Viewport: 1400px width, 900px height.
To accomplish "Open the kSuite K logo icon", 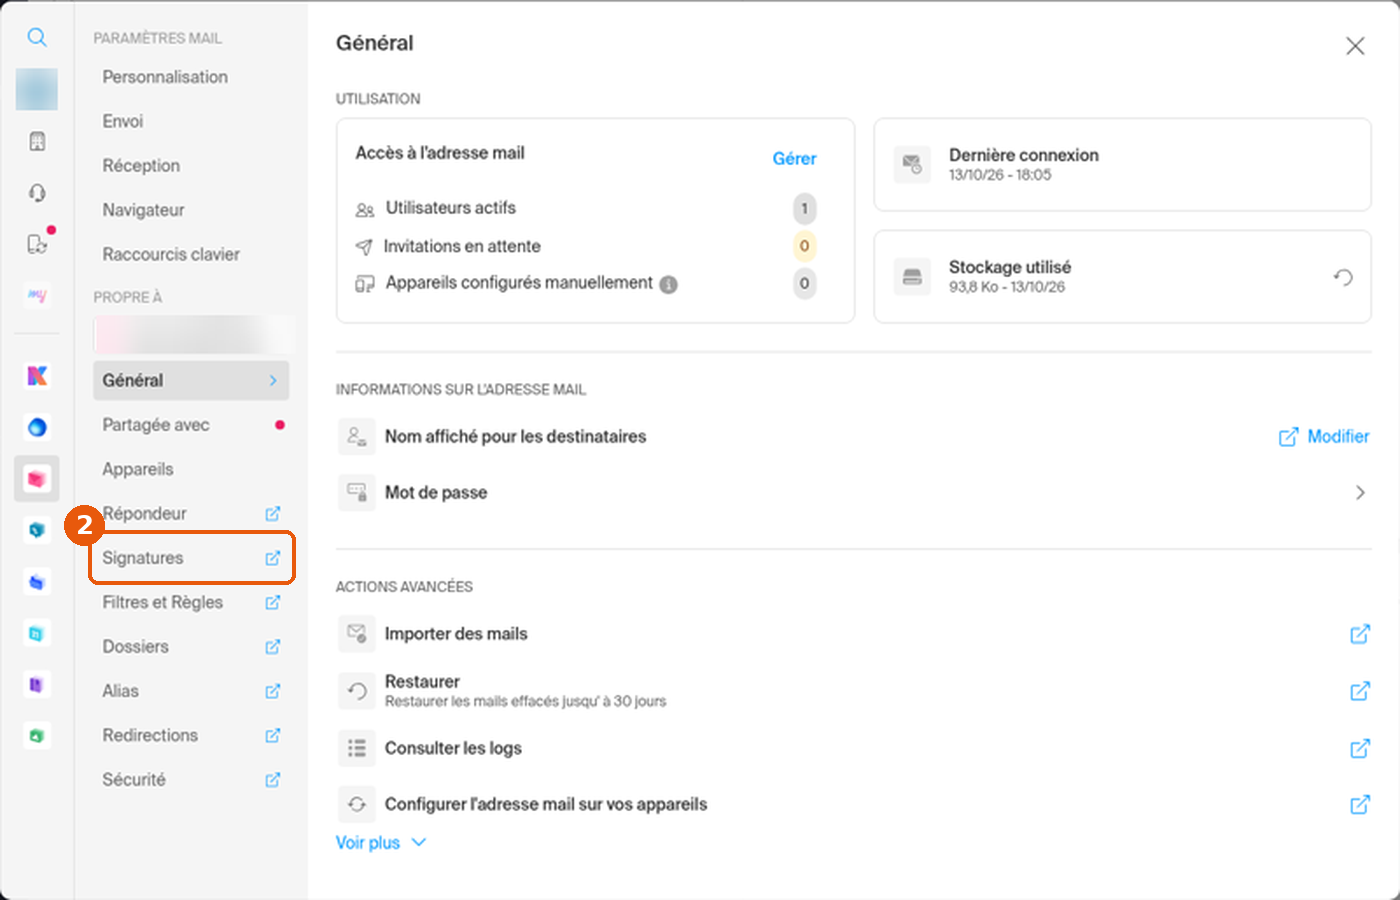I will pyautogui.click(x=37, y=376).
